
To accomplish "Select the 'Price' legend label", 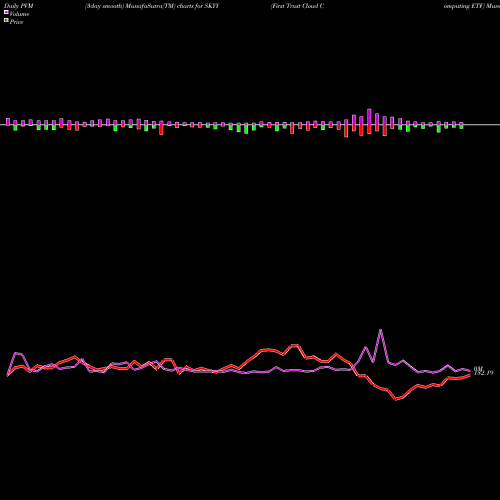I will tap(16, 22).
